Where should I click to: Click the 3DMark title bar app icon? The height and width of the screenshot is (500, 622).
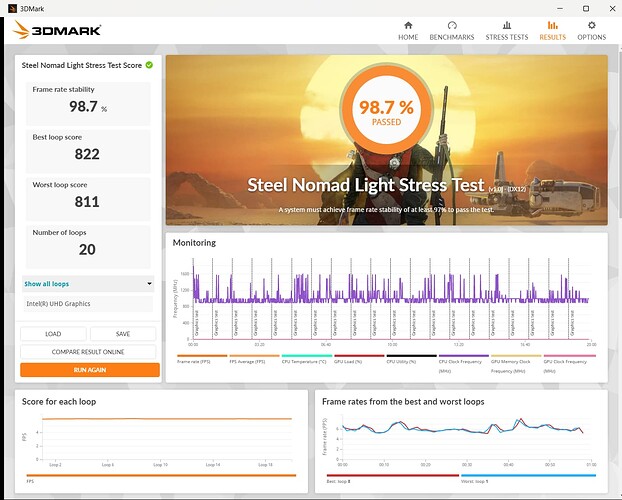[x=12, y=8]
